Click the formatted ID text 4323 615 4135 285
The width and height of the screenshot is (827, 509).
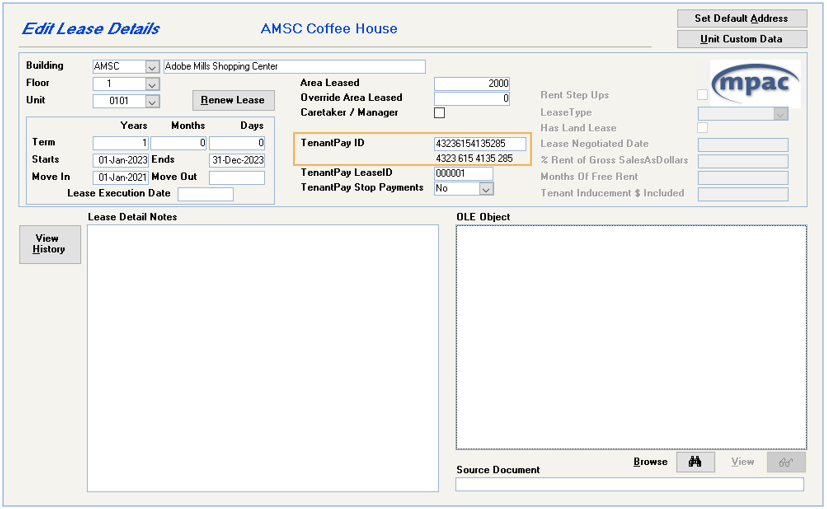[x=474, y=158]
